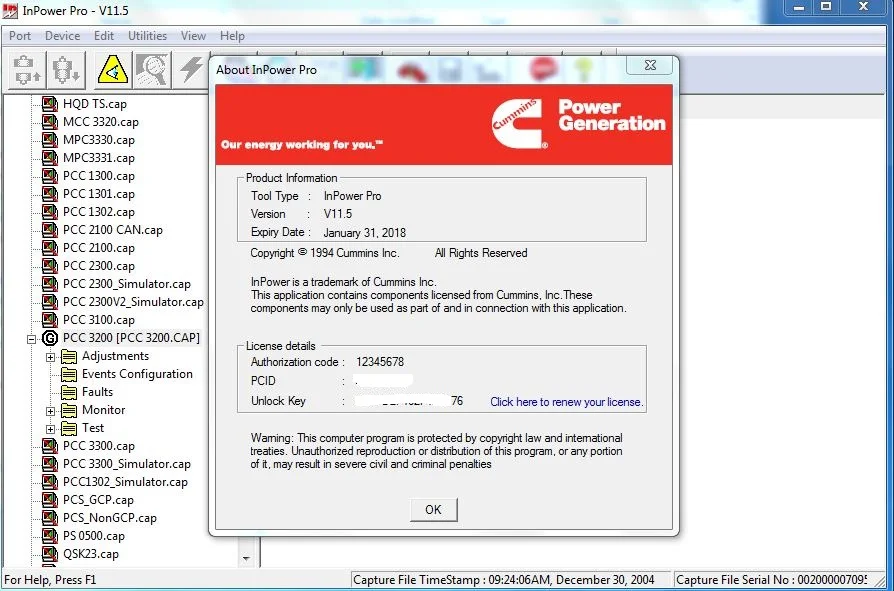Open the Device menu
This screenshot has width=894, height=591.
pyautogui.click(x=63, y=36)
